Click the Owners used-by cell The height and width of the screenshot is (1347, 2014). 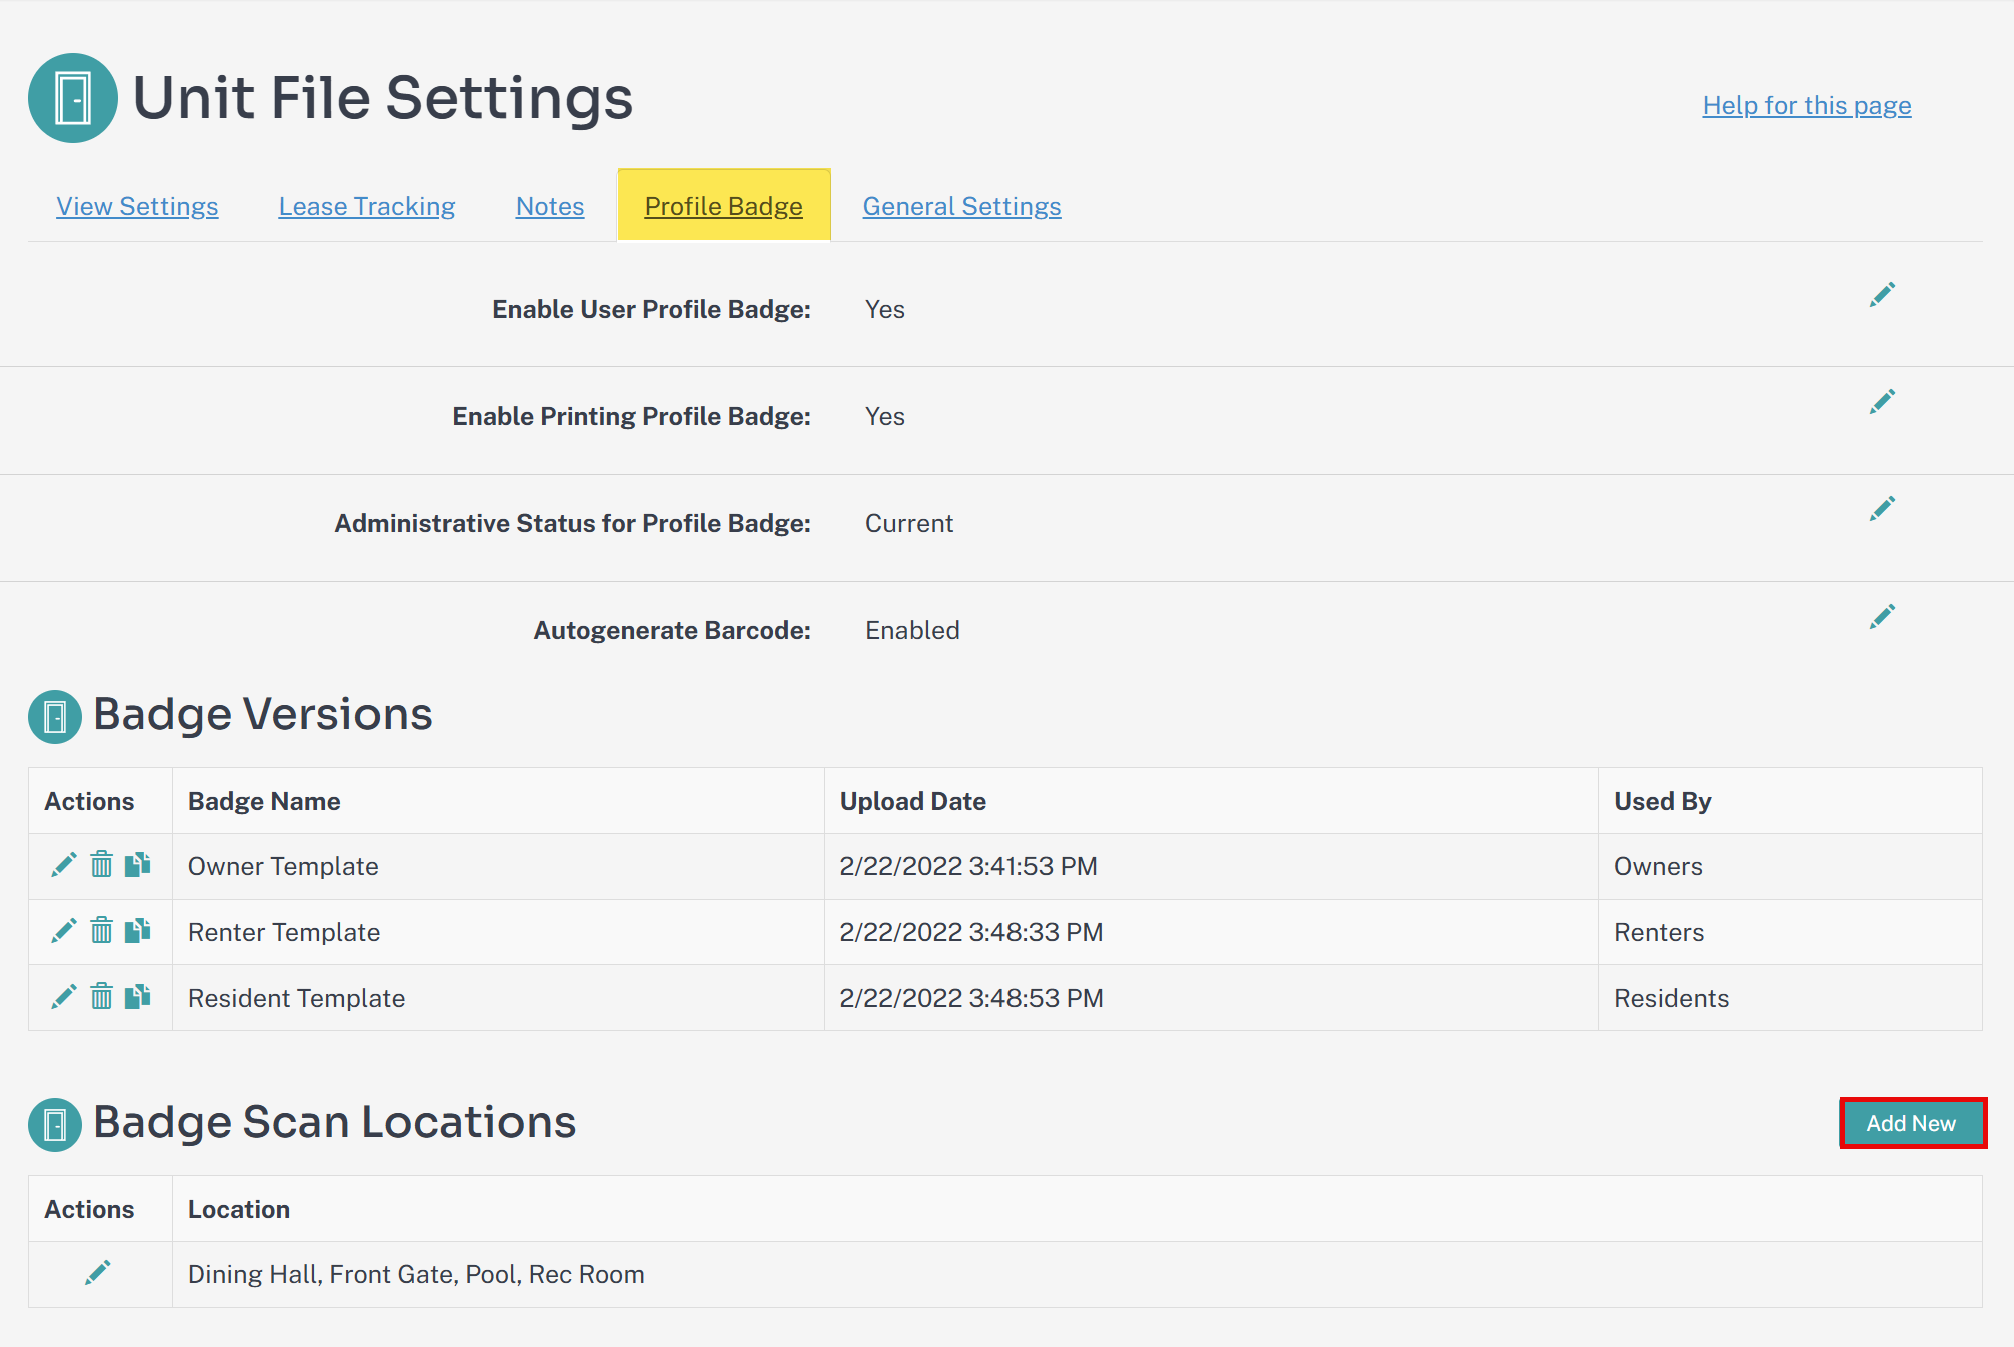click(x=1790, y=866)
